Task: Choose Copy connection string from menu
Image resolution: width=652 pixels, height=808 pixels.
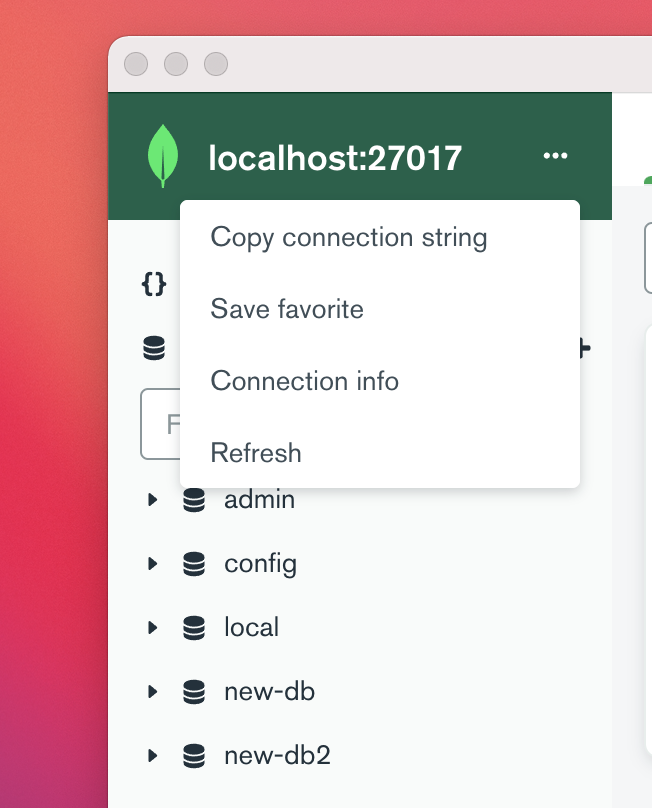Action: click(x=380, y=238)
